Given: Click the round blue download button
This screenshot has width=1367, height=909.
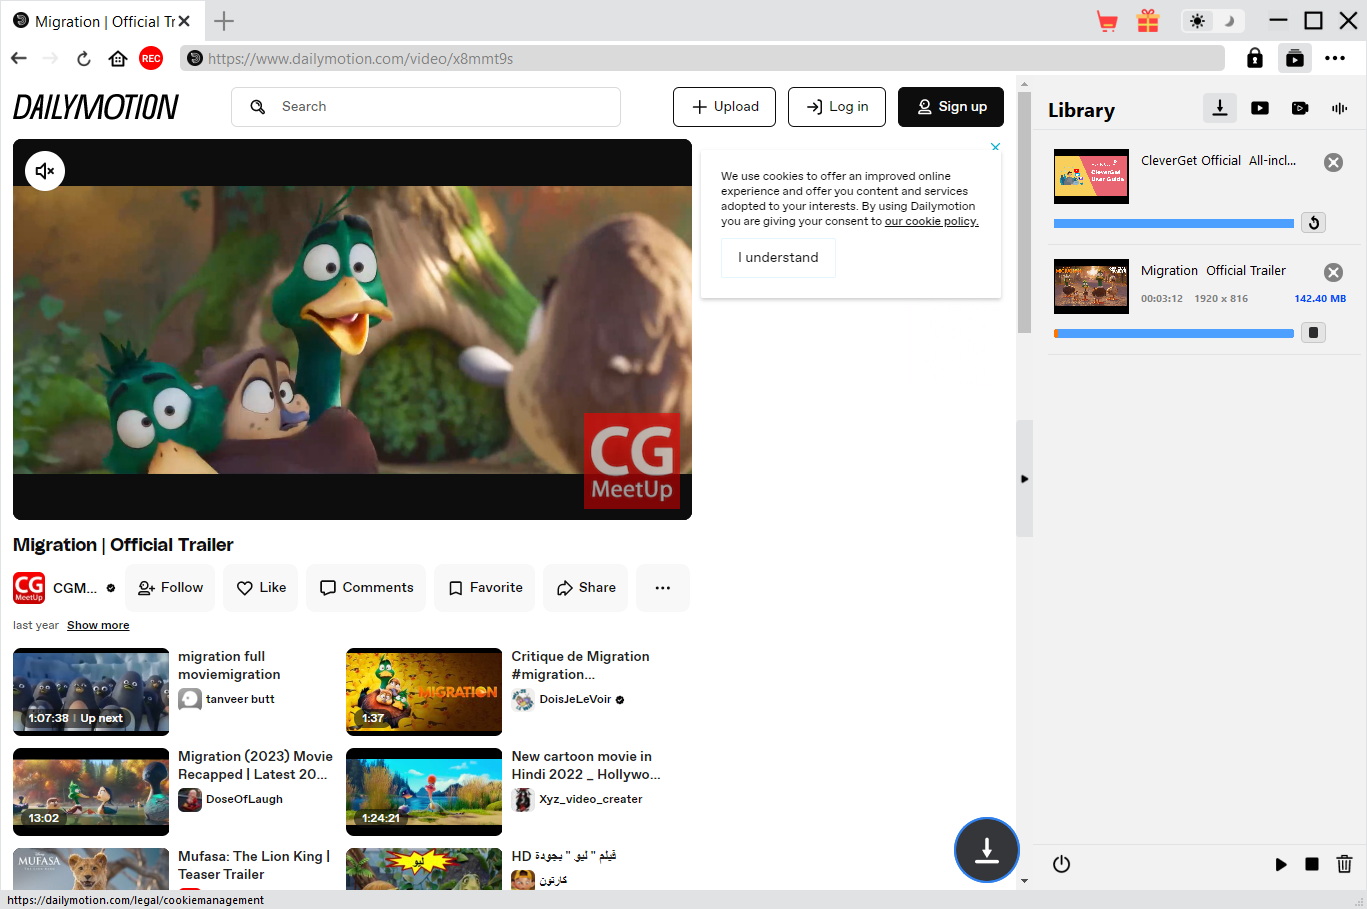Looking at the screenshot, I should [x=987, y=850].
